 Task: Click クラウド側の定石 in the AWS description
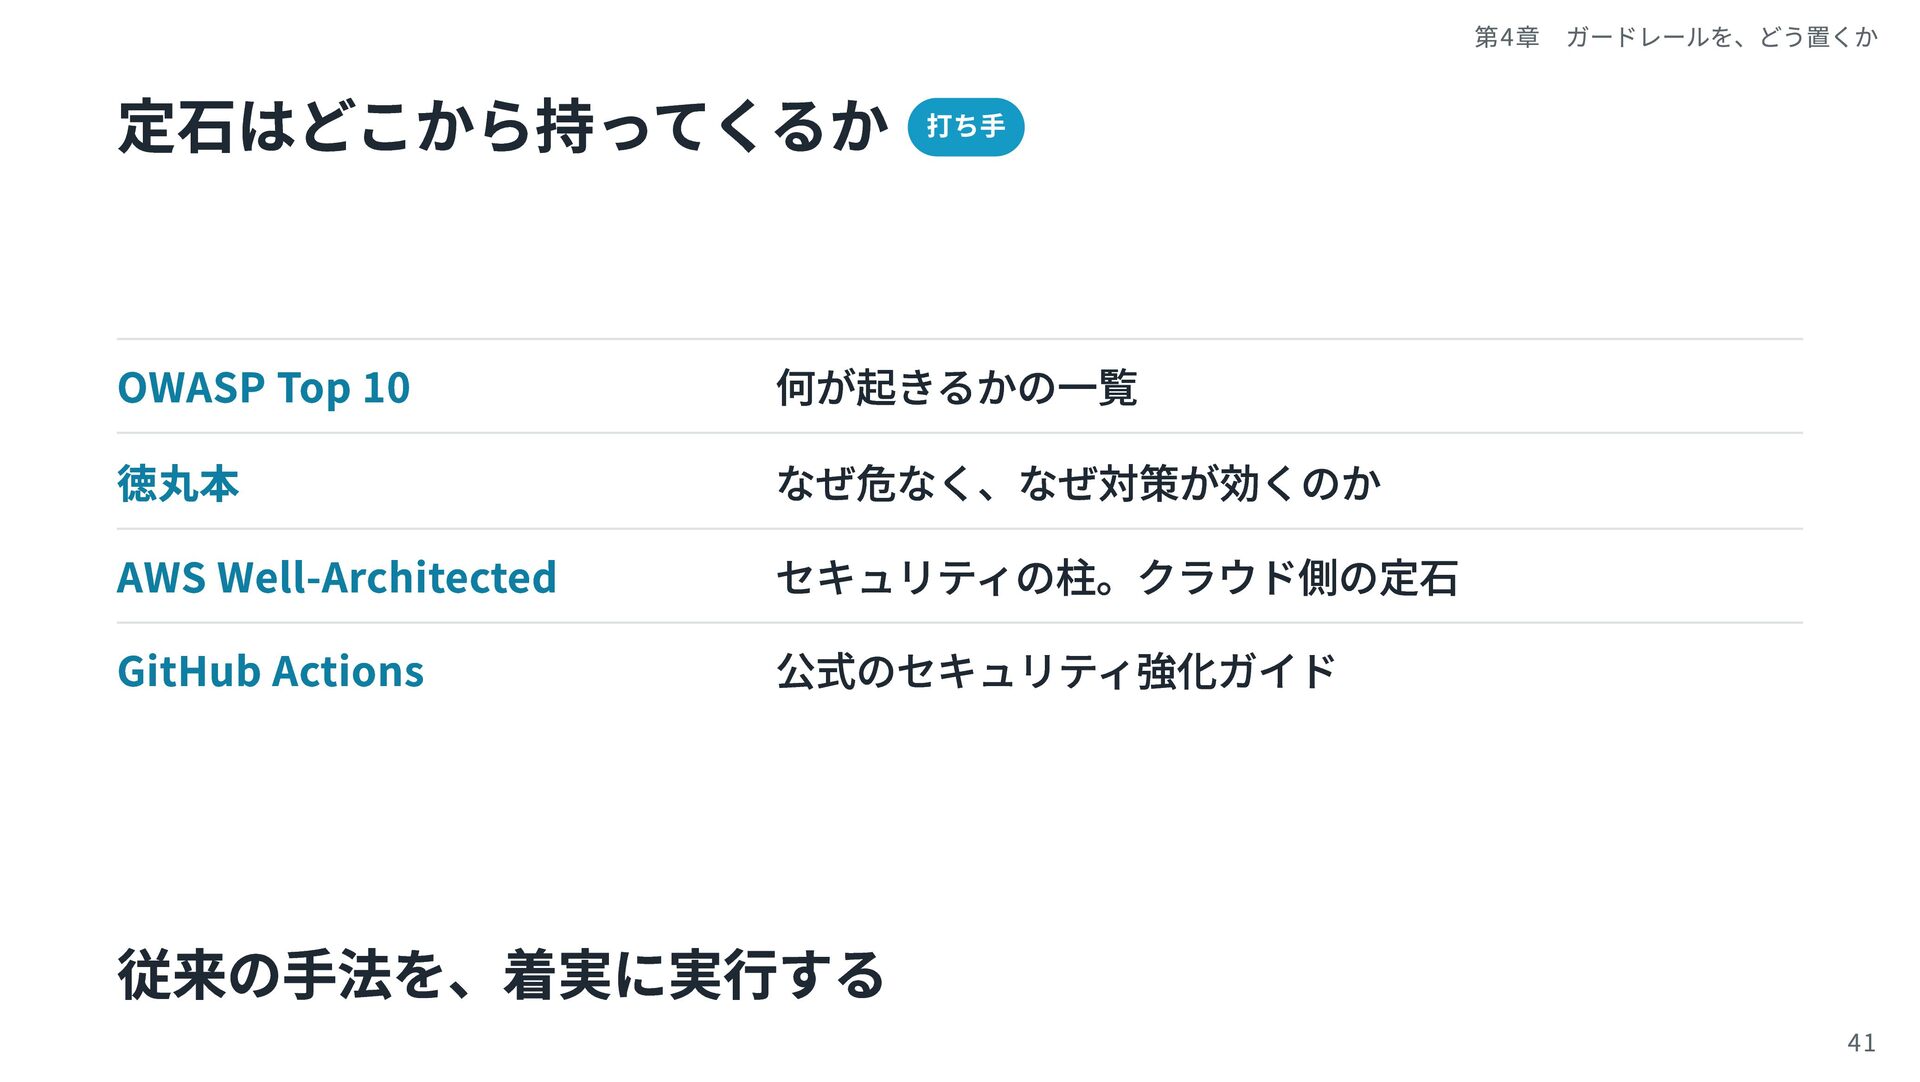pos(1298,578)
